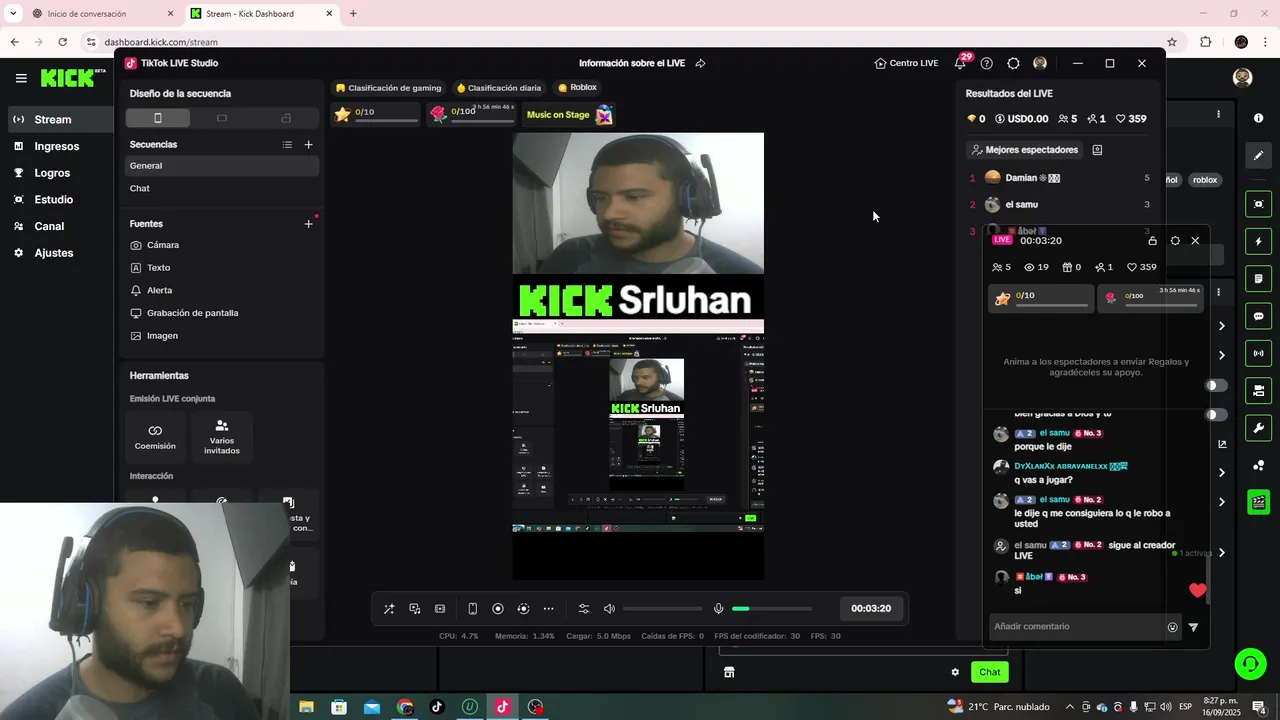Click the dashed-circle replay capture icon
Screen dimensions: 1280x720
(x=523, y=609)
